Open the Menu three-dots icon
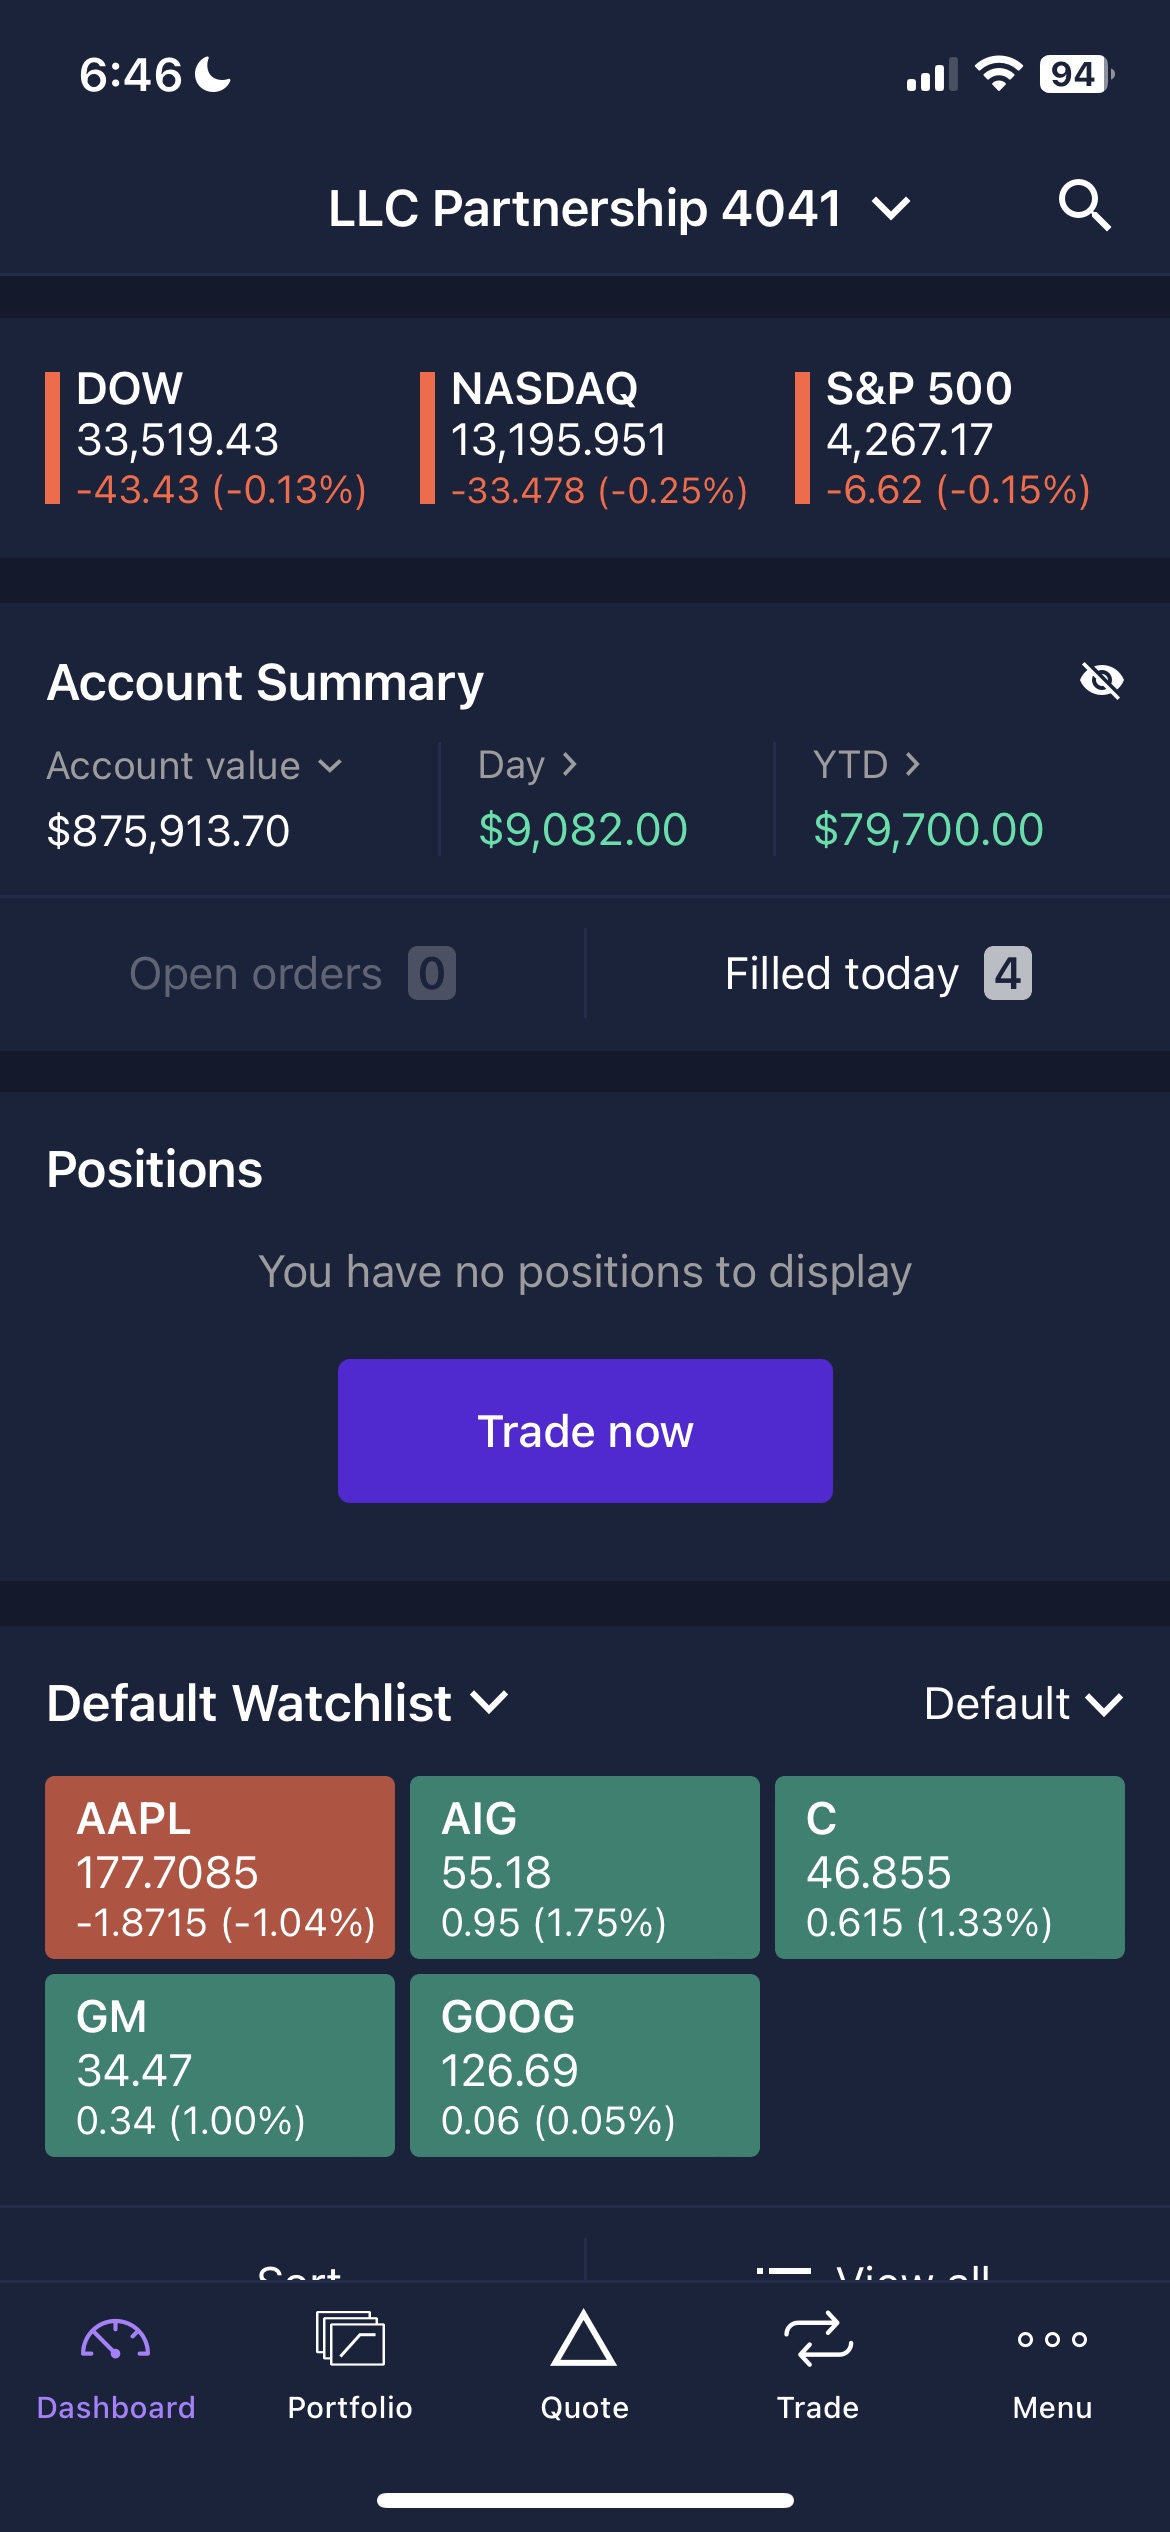This screenshot has width=1170, height=2532. coord(1052,2339)
